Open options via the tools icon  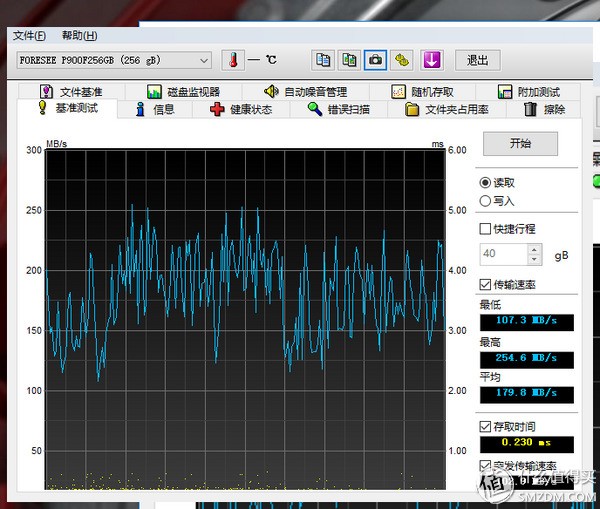pos(401,60)
